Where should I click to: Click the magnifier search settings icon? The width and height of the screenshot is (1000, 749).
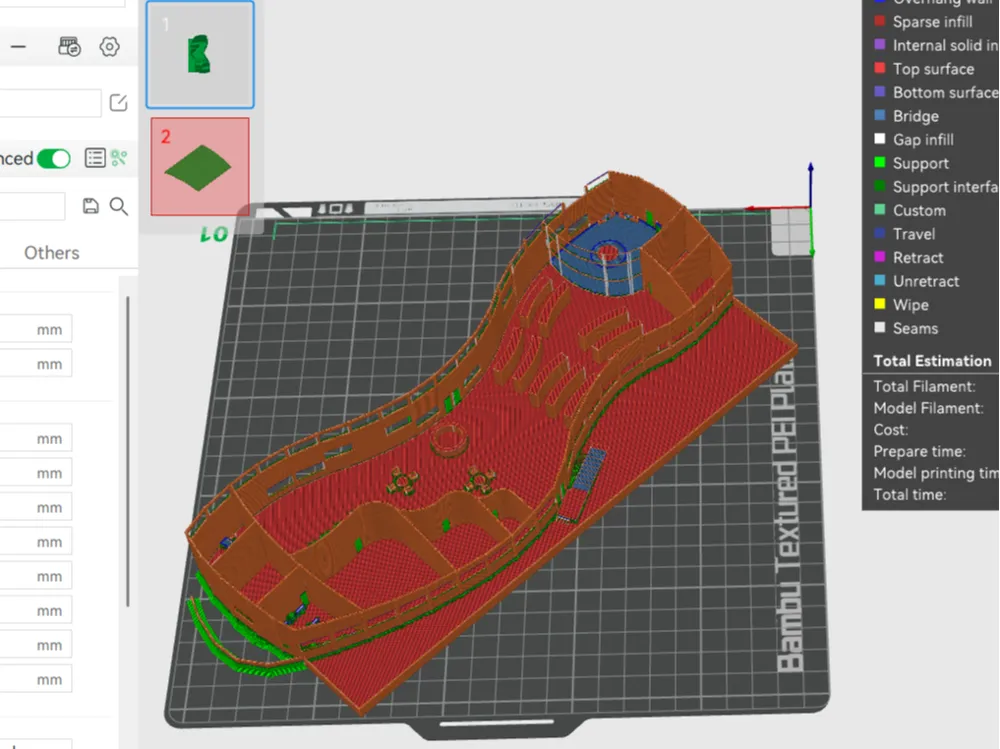tap(119, 206)
